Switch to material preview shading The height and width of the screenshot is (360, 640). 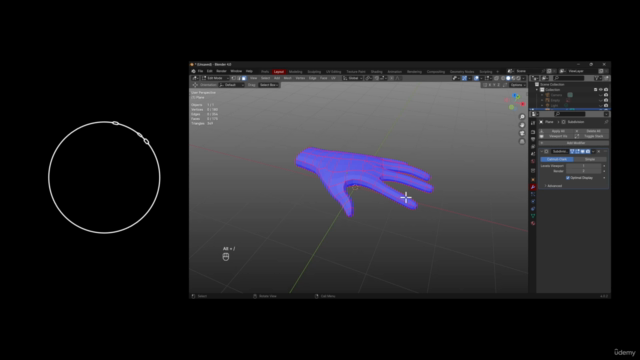513,78
